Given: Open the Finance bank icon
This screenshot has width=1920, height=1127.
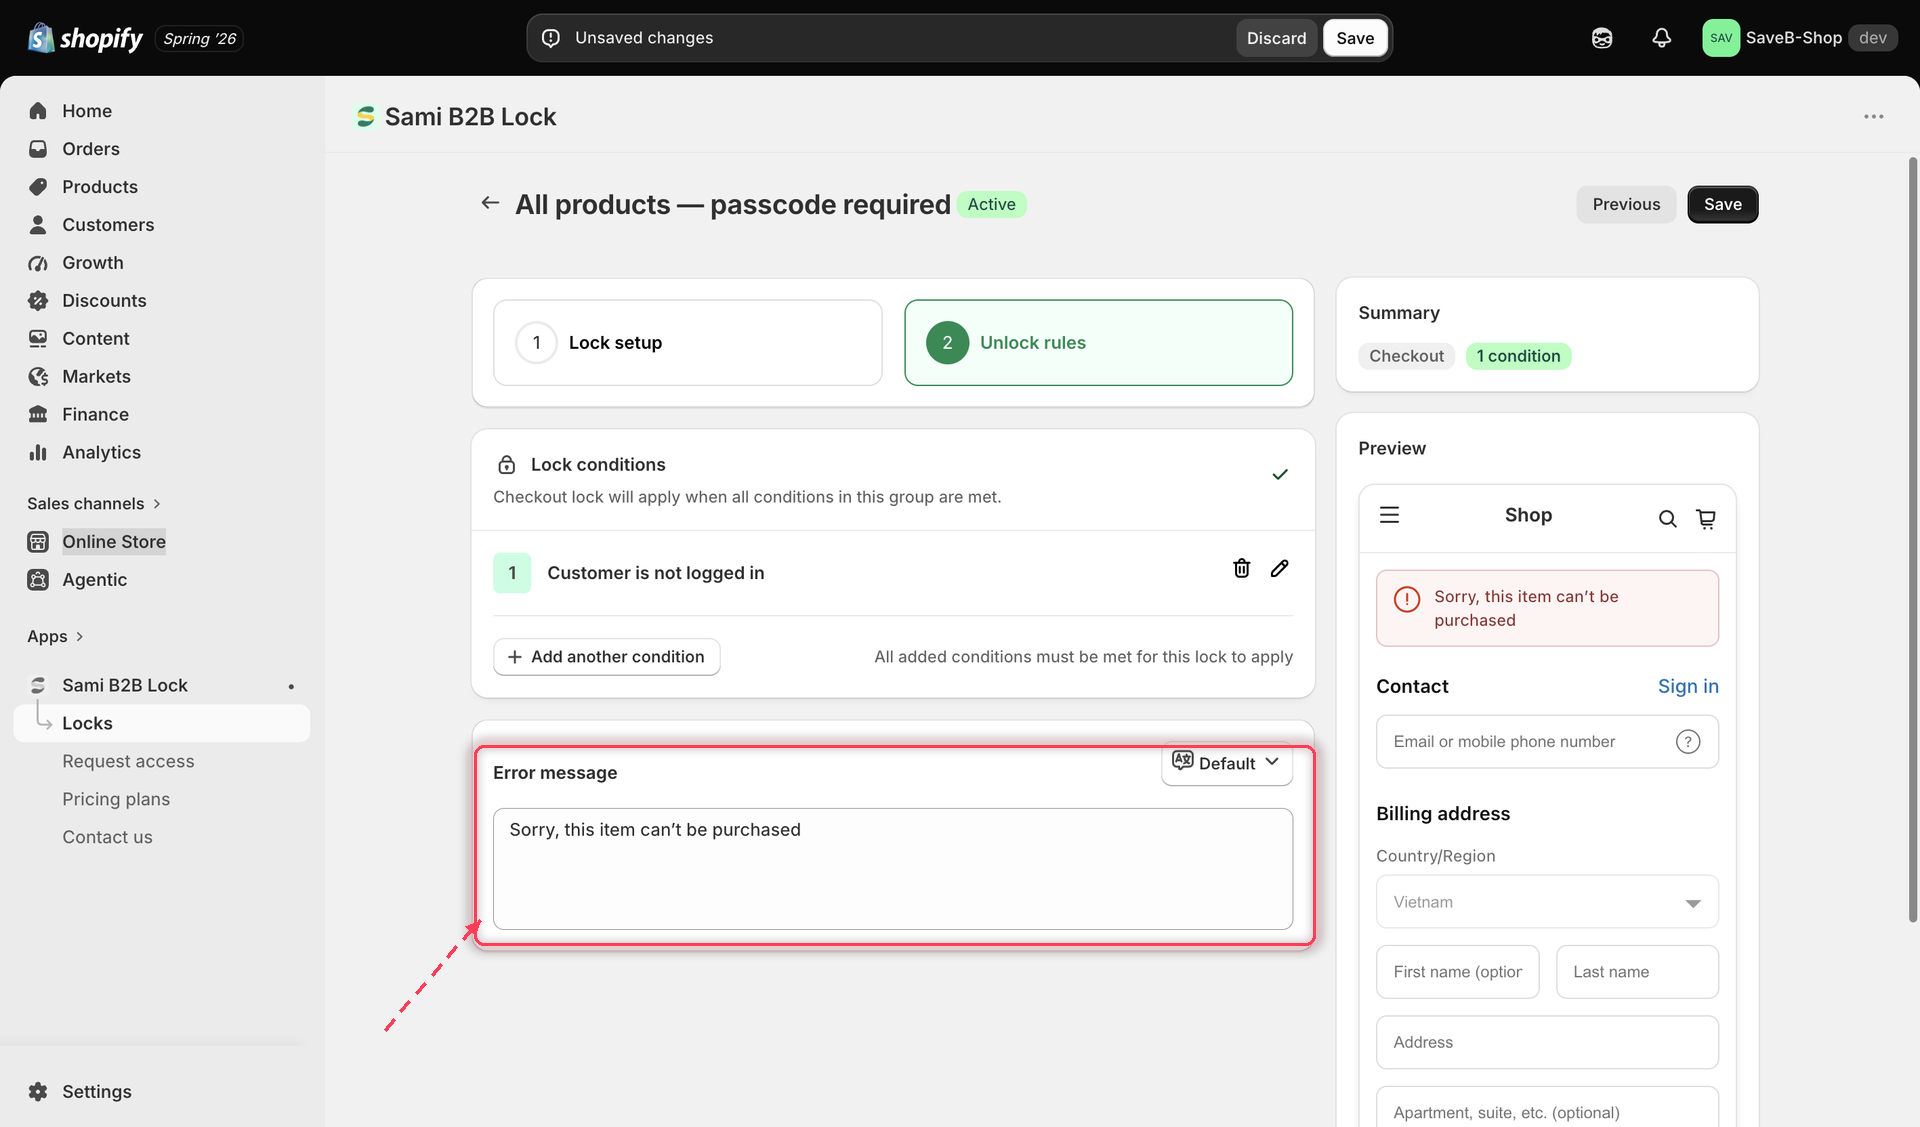Looking at the screenshot, I should [38, 415].
